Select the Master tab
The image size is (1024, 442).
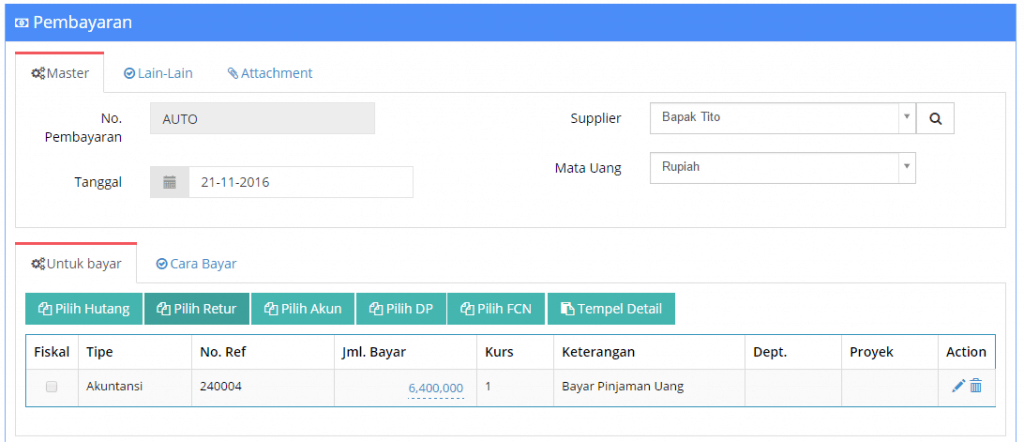59,73
